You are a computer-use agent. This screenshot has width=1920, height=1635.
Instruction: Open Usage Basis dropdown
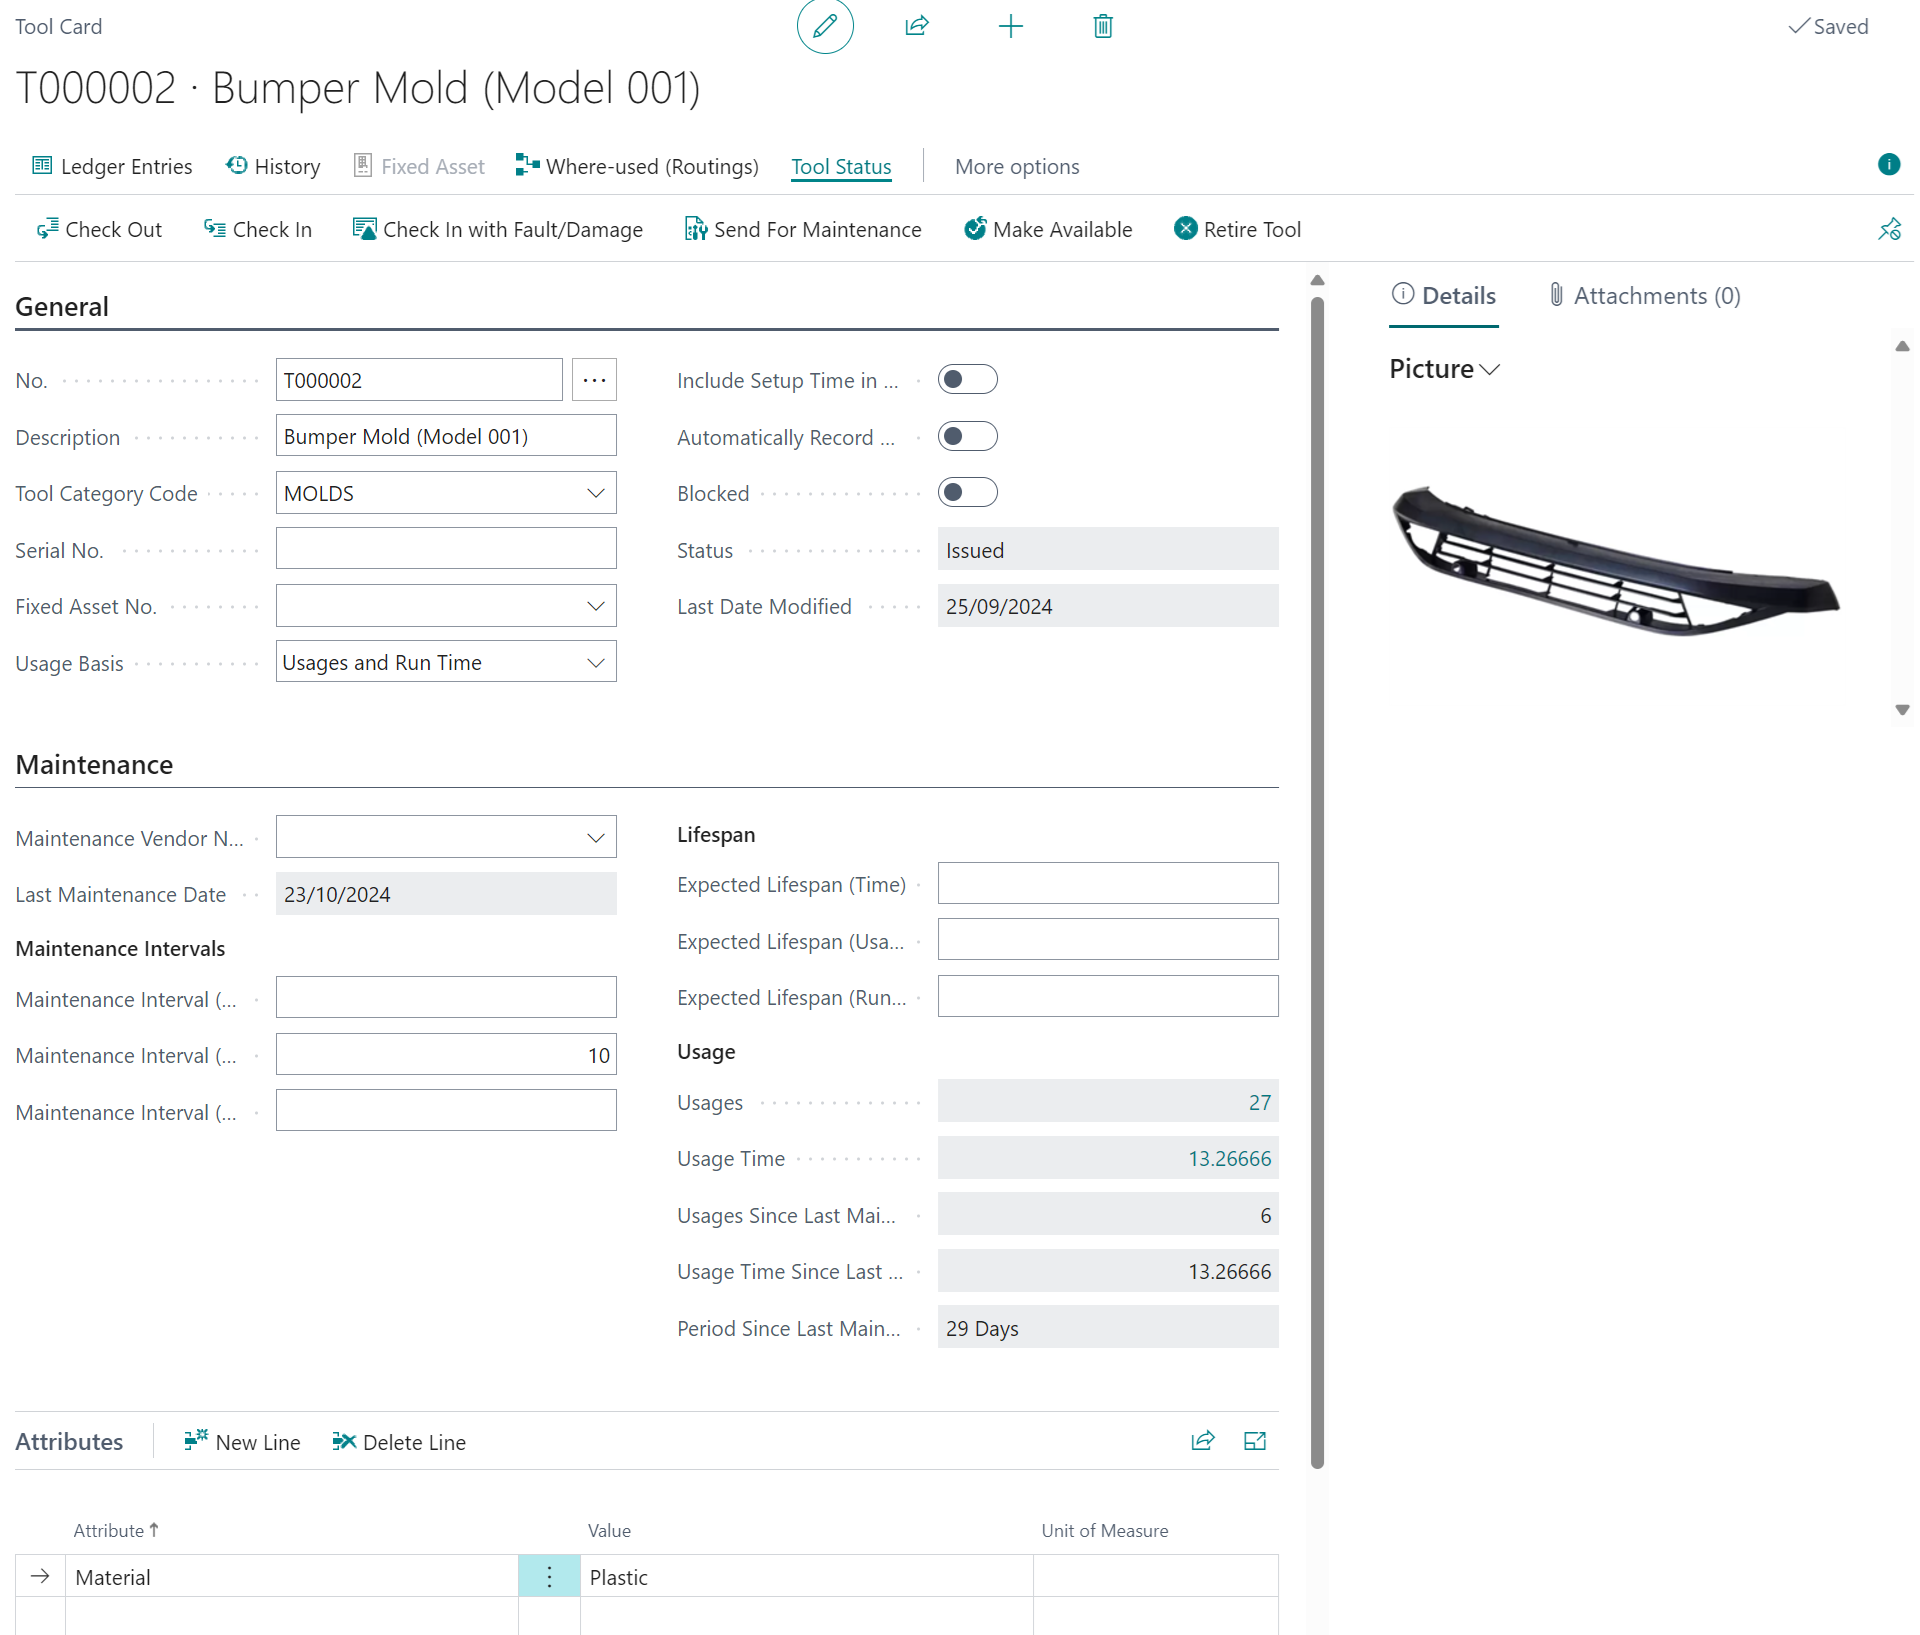595,663
